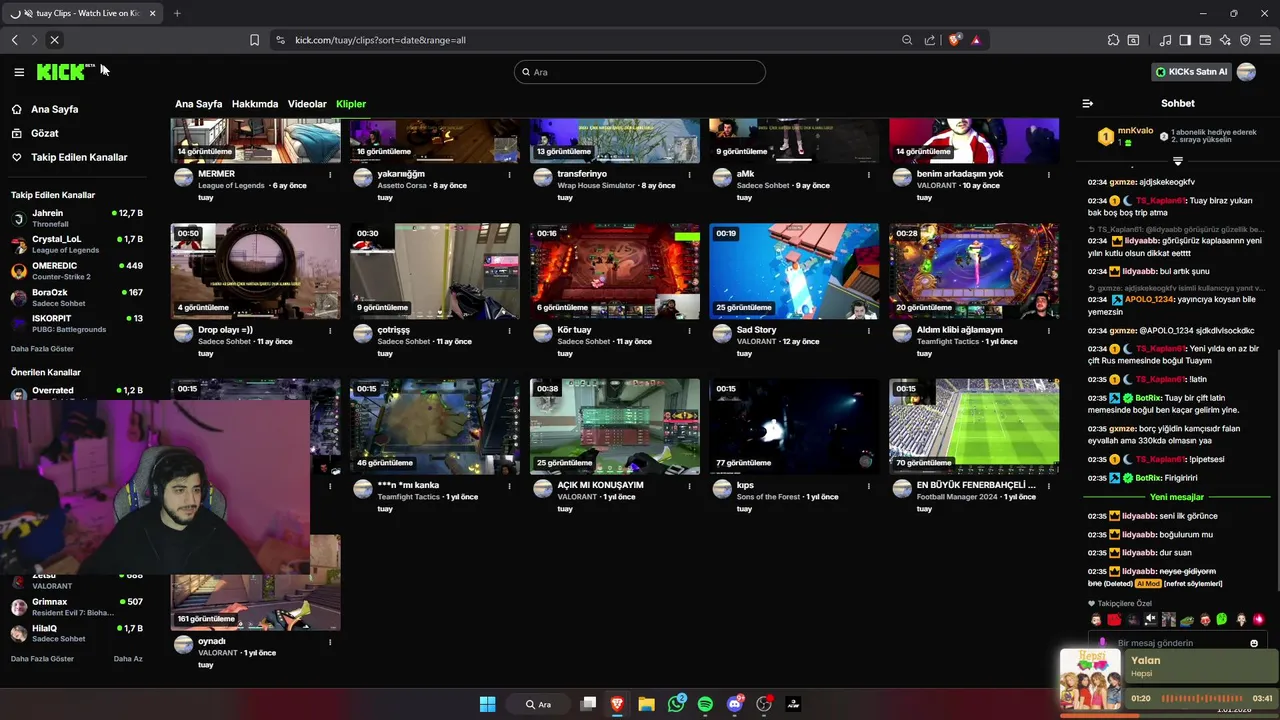Open the options menu for Kör tuay clip
1280x720 pixels.
[689, 331]
